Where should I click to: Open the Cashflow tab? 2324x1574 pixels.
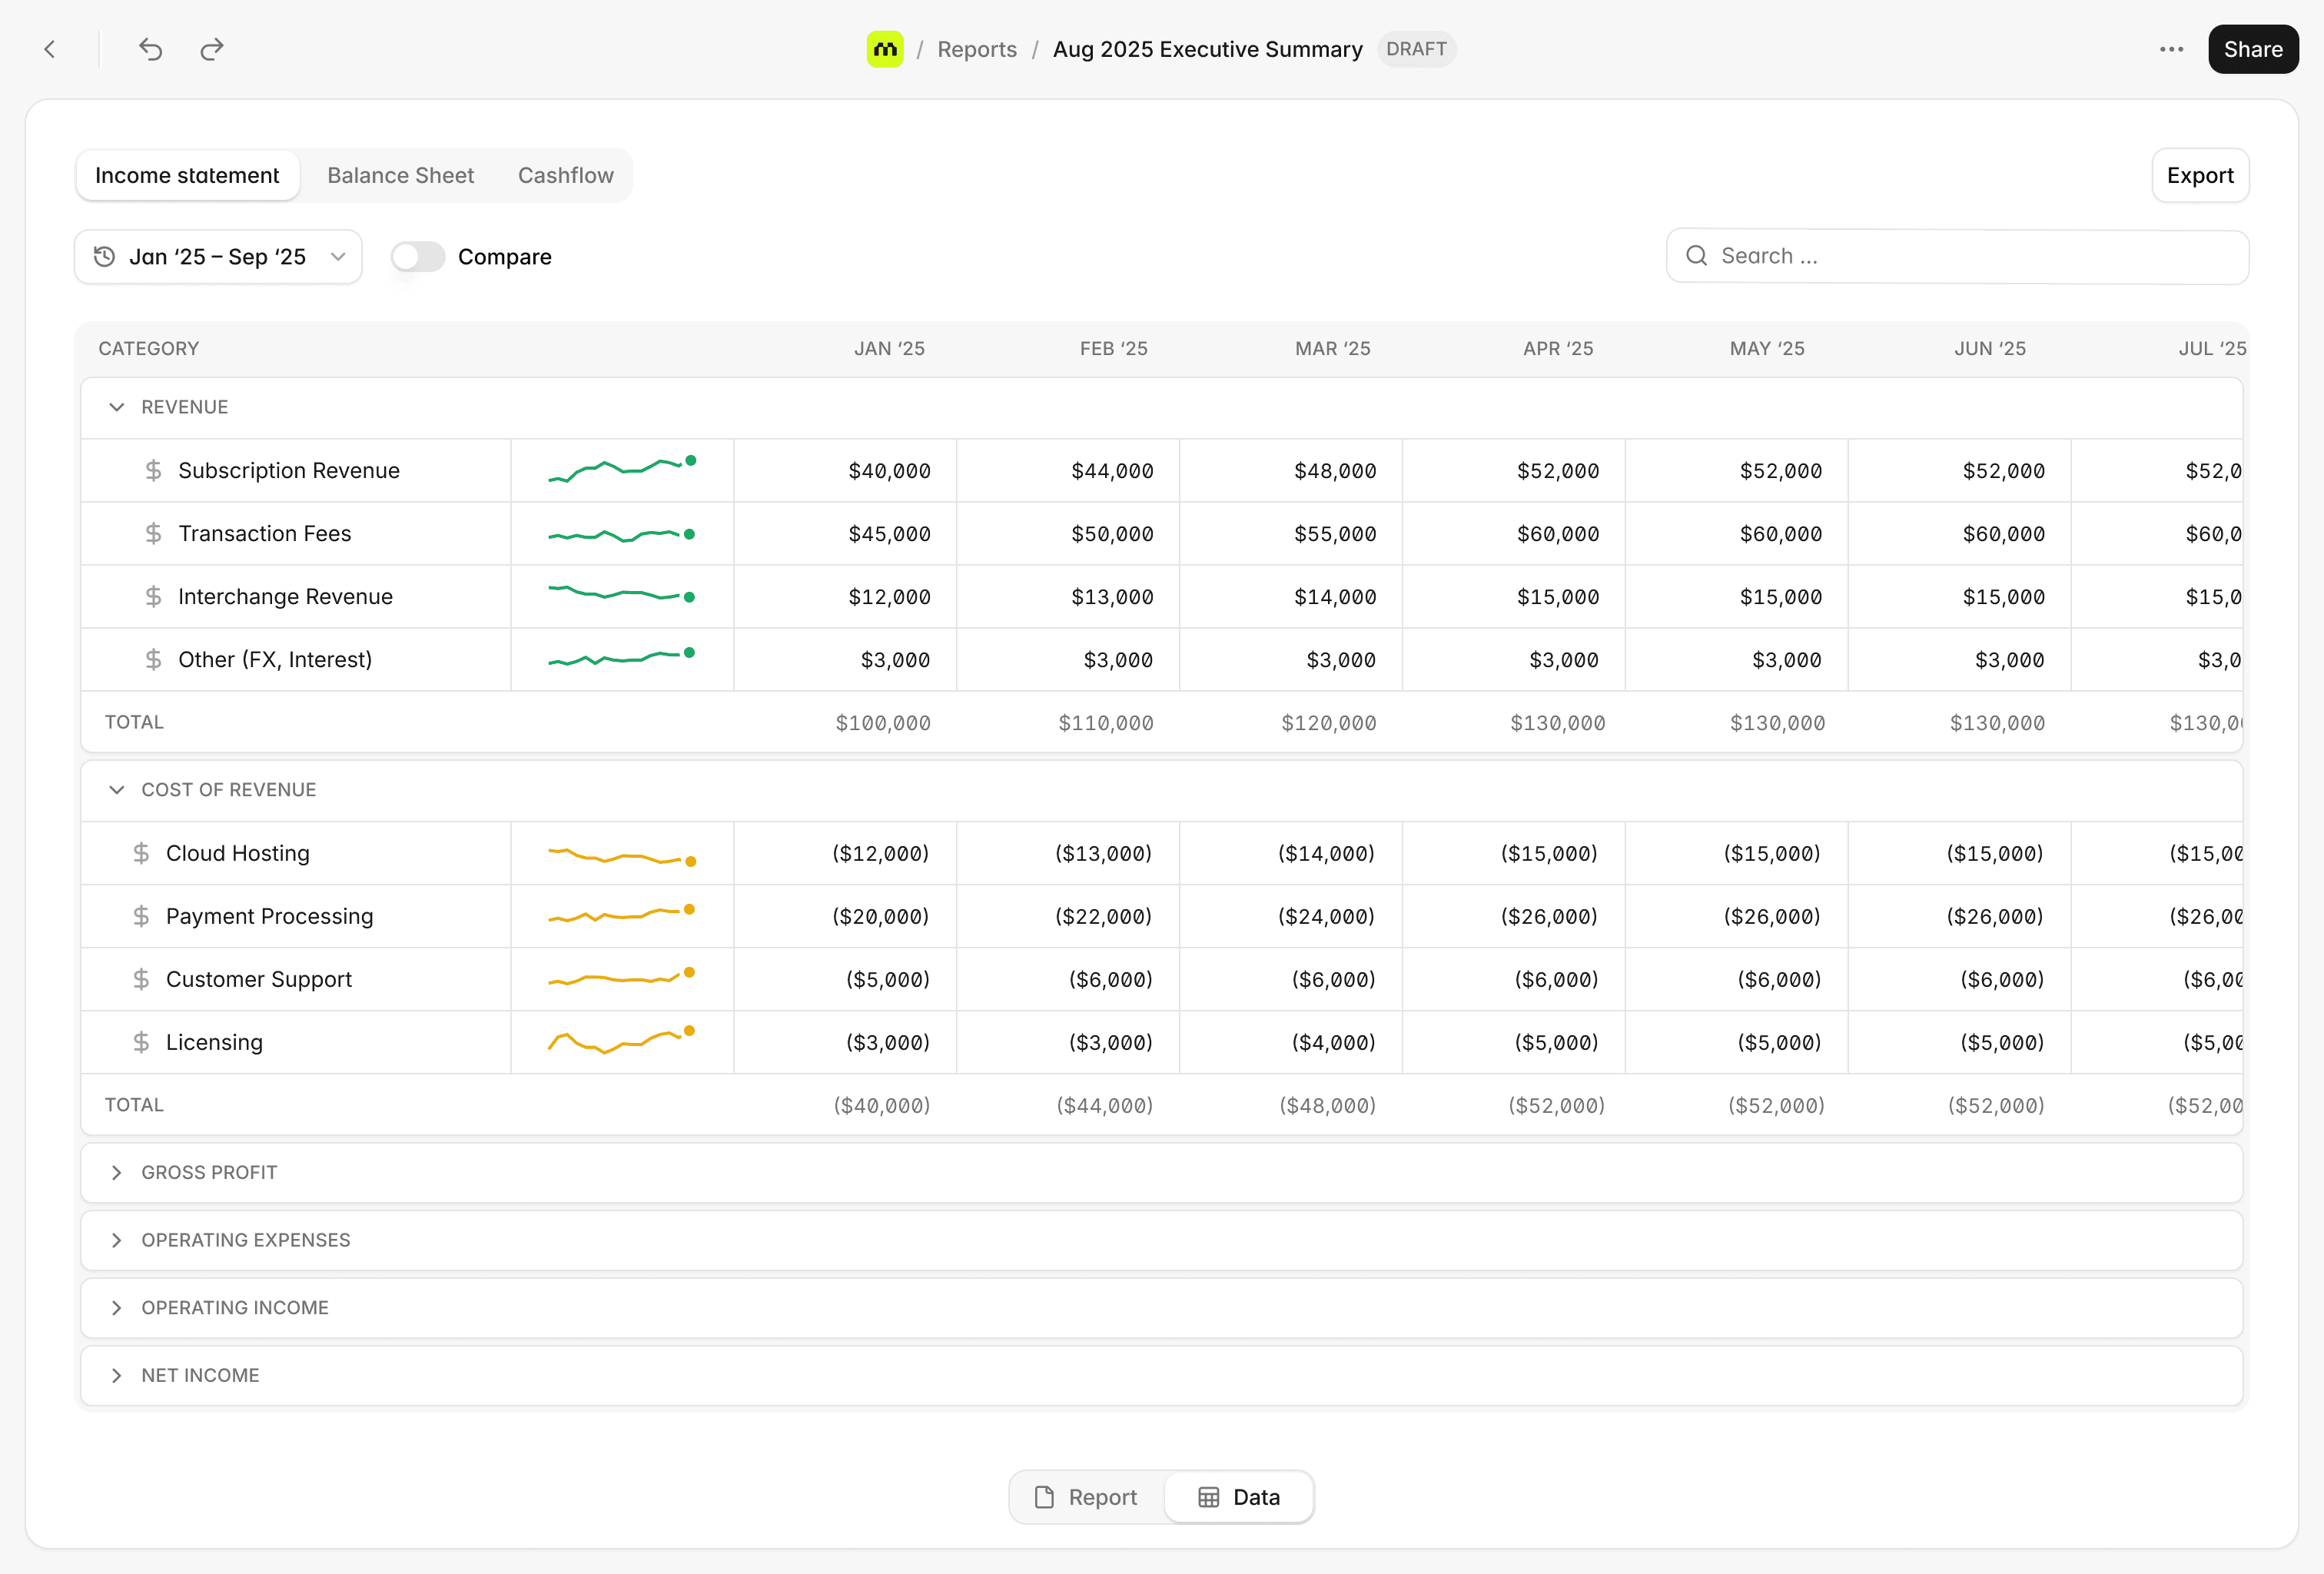565,175
